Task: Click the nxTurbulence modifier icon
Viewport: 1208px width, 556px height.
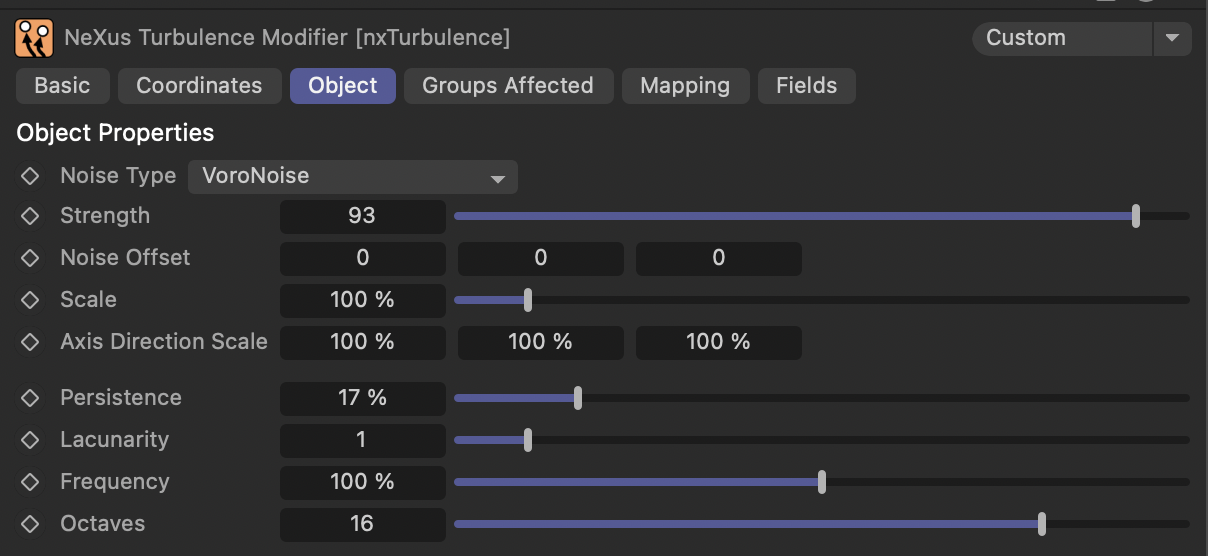Action: coord(35,38)
